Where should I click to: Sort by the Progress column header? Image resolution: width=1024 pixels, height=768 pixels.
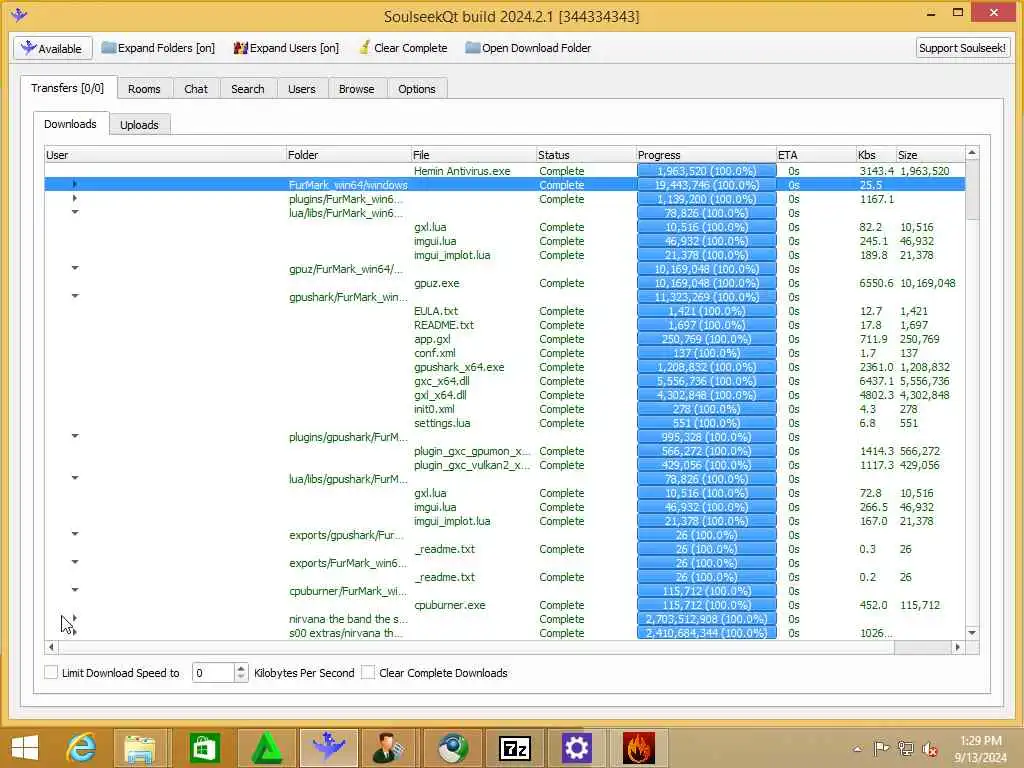[706, 155]
